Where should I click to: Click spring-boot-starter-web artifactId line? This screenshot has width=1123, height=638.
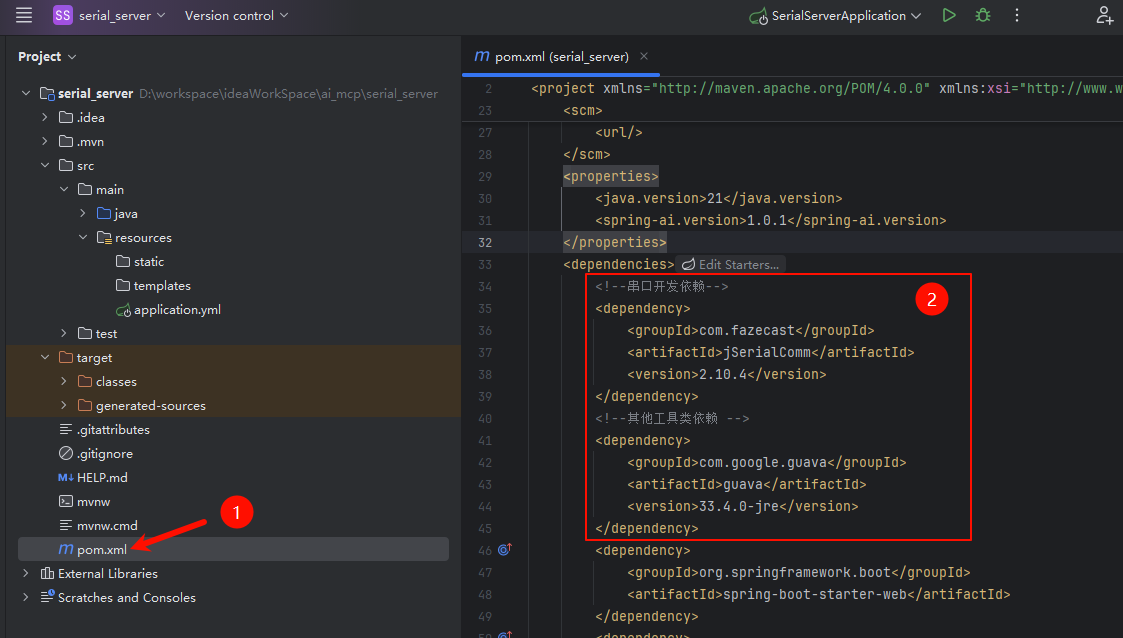pyautogui.click(x=819, y=594)
